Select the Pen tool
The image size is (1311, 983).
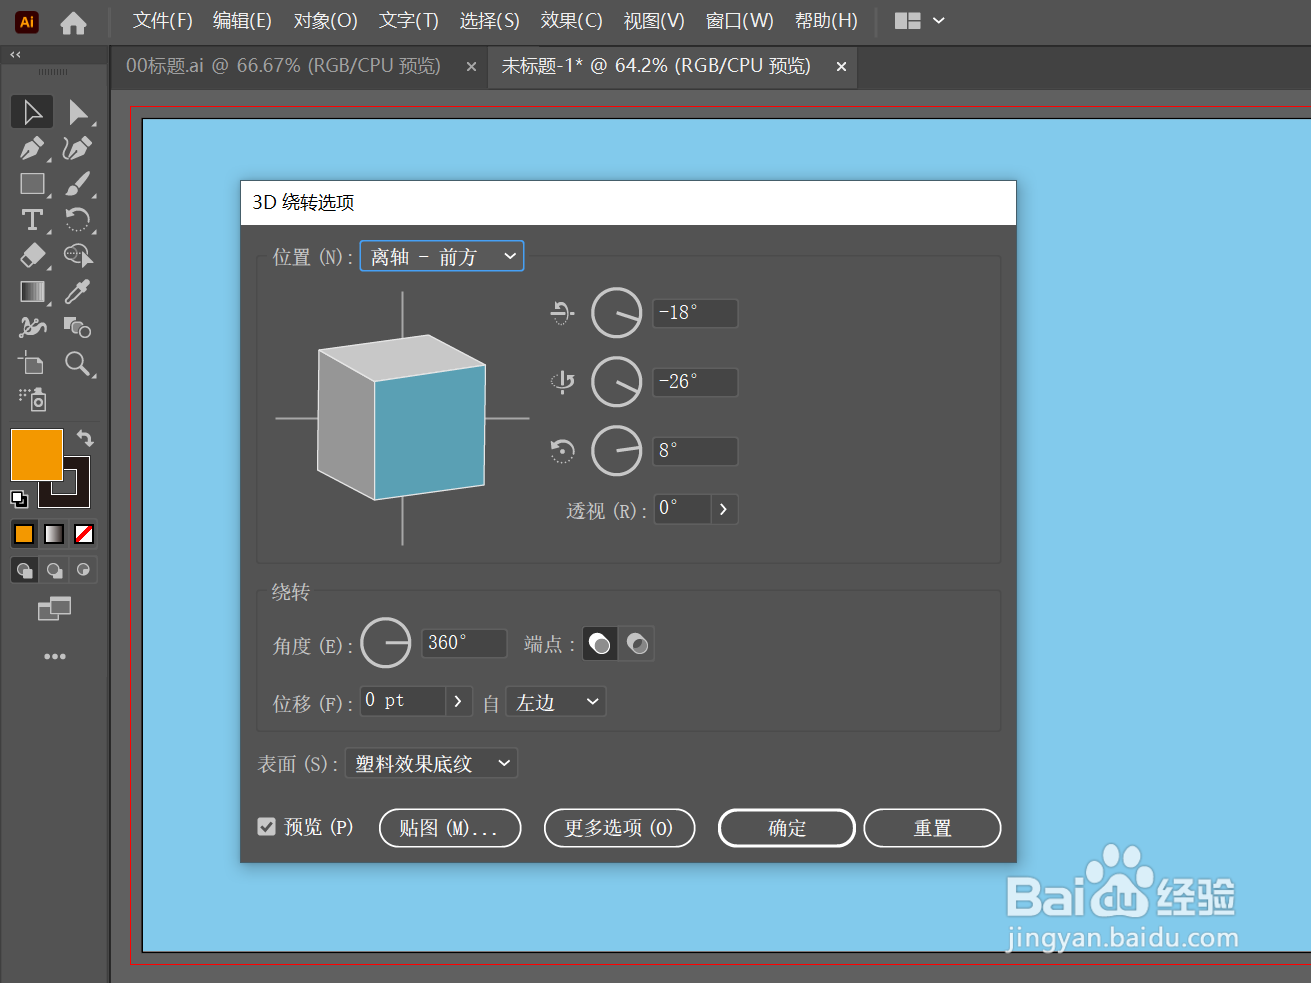pos(32,148)
